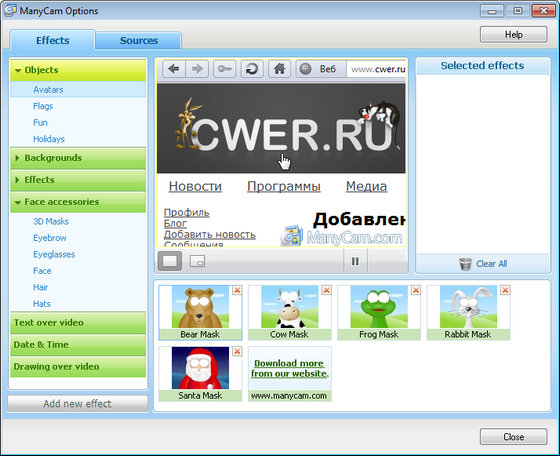Click the trash can Clear All icon
The width and height of the screenshot is (560, 456).
pos(465,264)
